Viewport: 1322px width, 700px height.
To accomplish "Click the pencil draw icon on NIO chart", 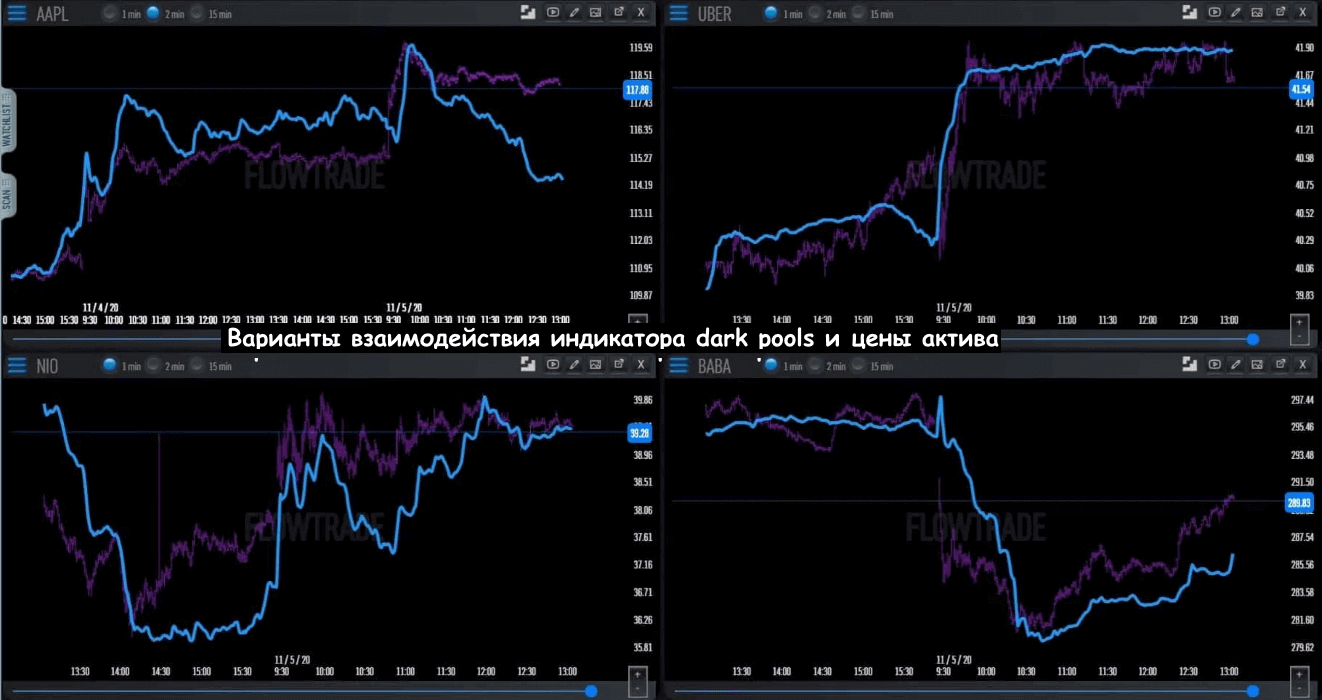I will click(x=574, y=365).
